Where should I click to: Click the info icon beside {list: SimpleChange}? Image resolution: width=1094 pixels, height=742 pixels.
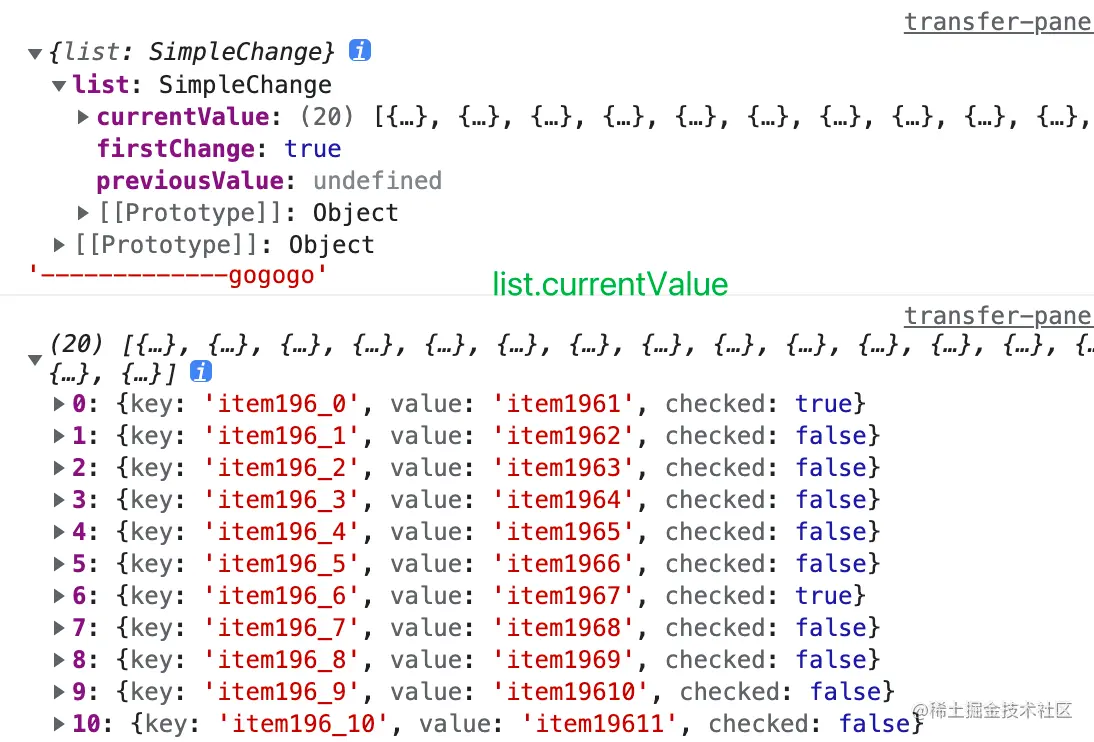pos(360,51)
